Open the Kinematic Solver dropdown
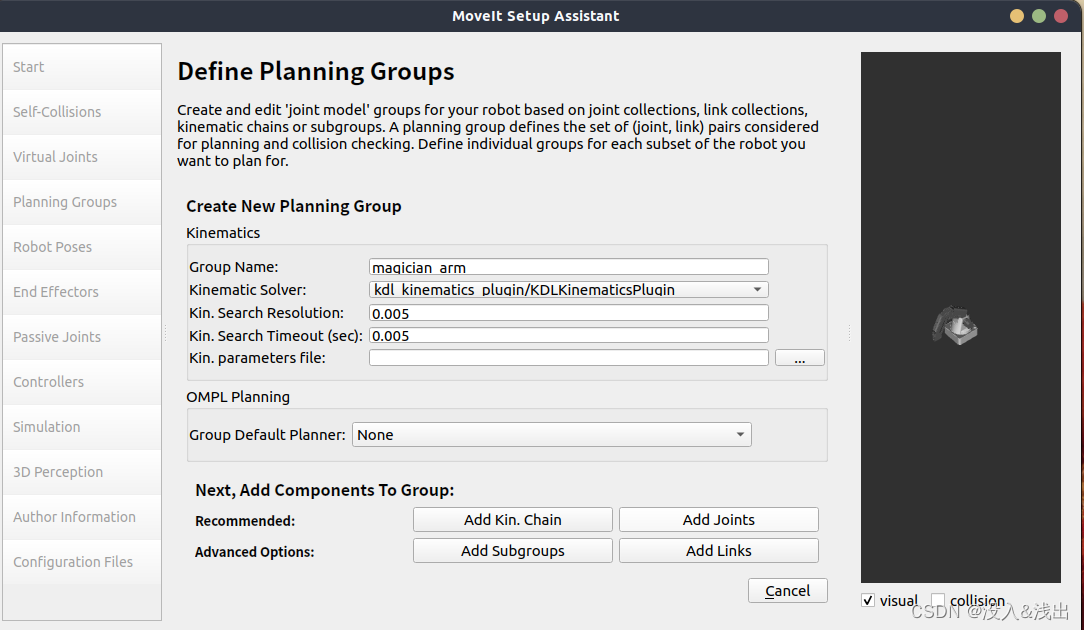This screenshot has width=1084, height=630. tap(568, 290)
